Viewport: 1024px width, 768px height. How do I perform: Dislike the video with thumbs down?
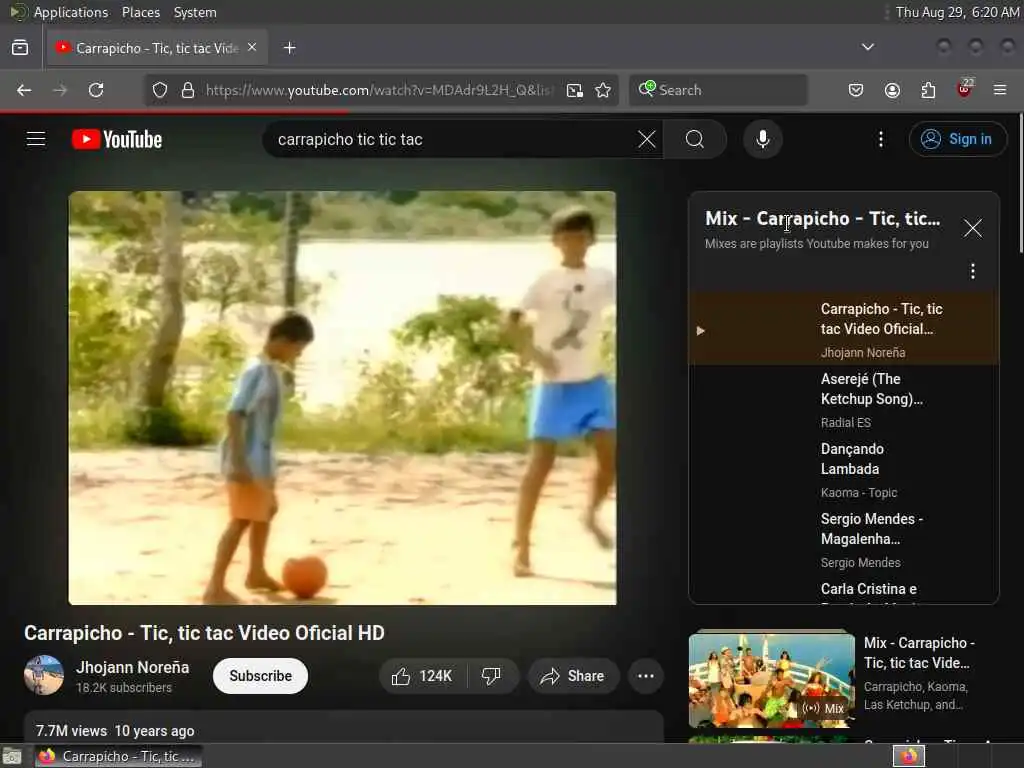492,676
